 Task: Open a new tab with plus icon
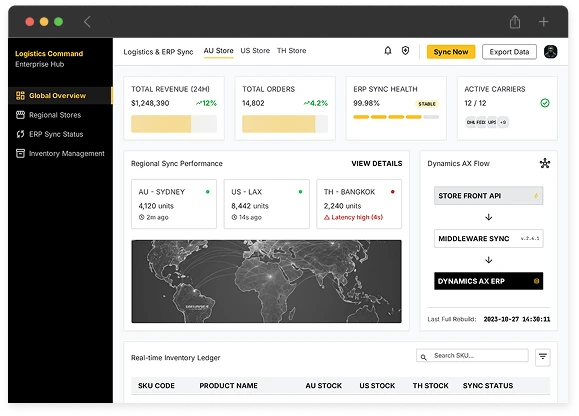click(x=543, y=22)
